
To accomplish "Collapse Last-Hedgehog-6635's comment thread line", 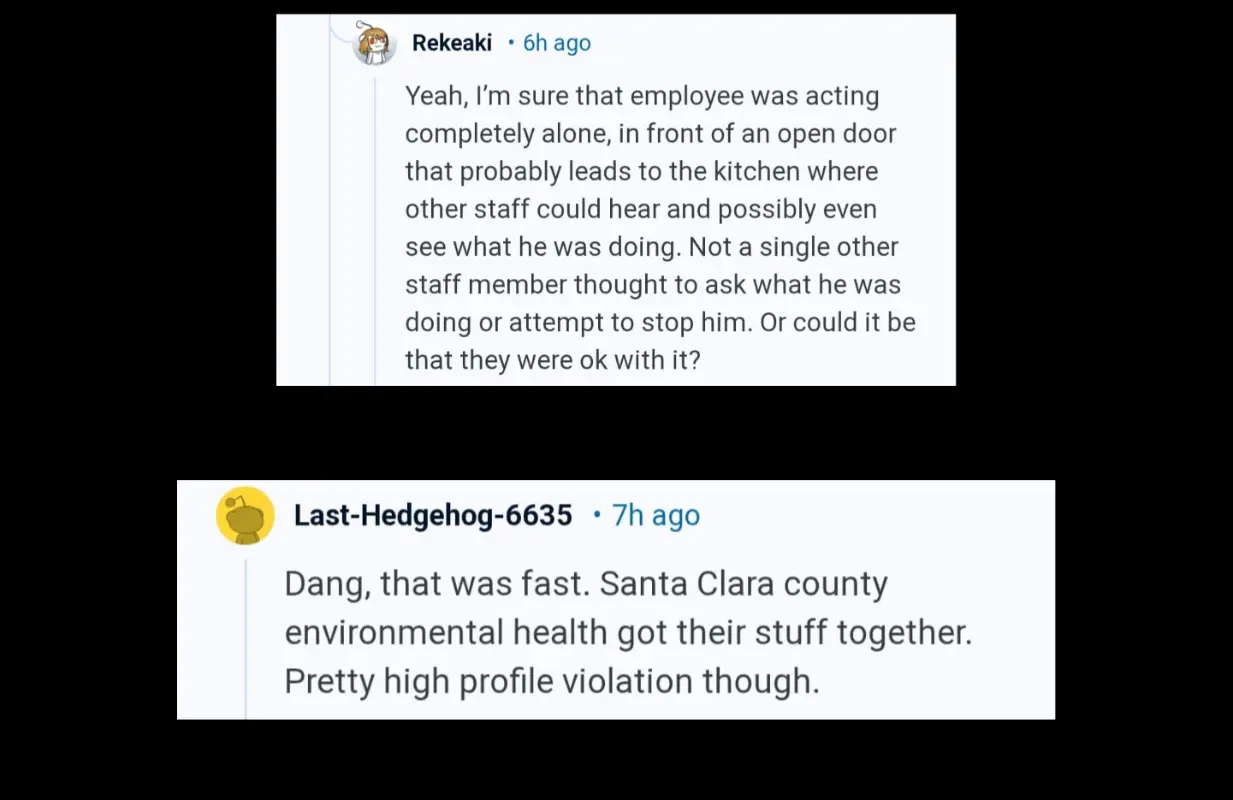I will 247,635.
